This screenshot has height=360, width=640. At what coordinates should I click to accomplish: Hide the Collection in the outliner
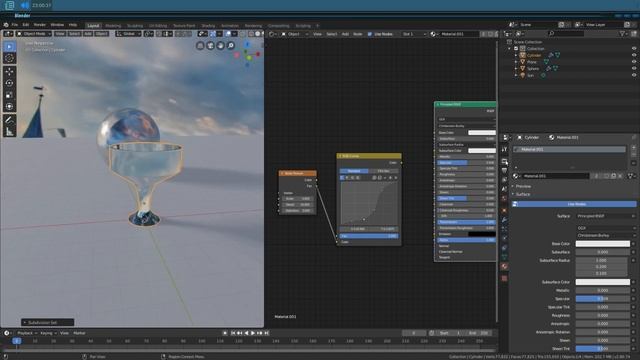pyautogui.click(x=634, y=49)
